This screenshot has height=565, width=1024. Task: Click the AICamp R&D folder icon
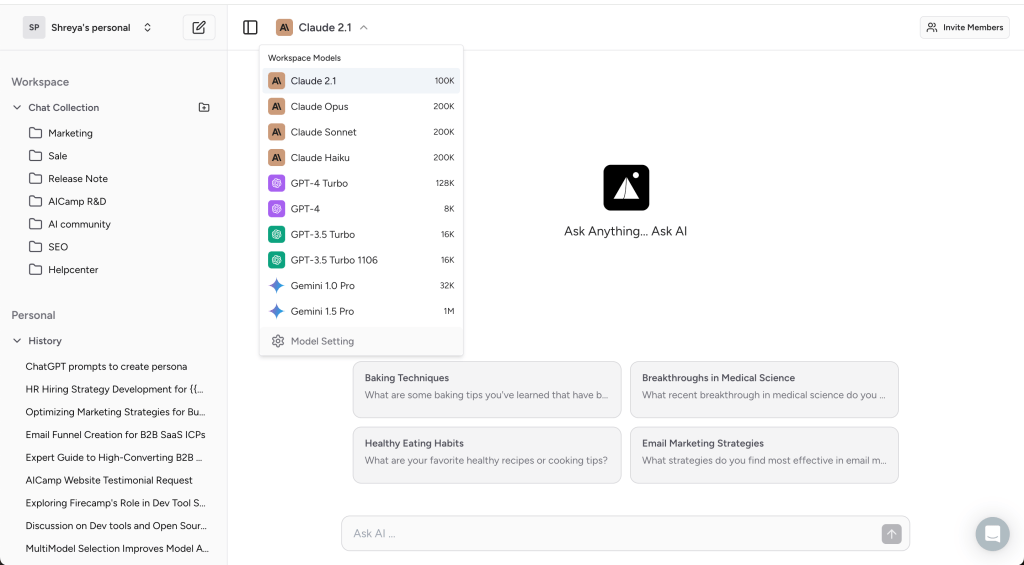tap(35, 201)
